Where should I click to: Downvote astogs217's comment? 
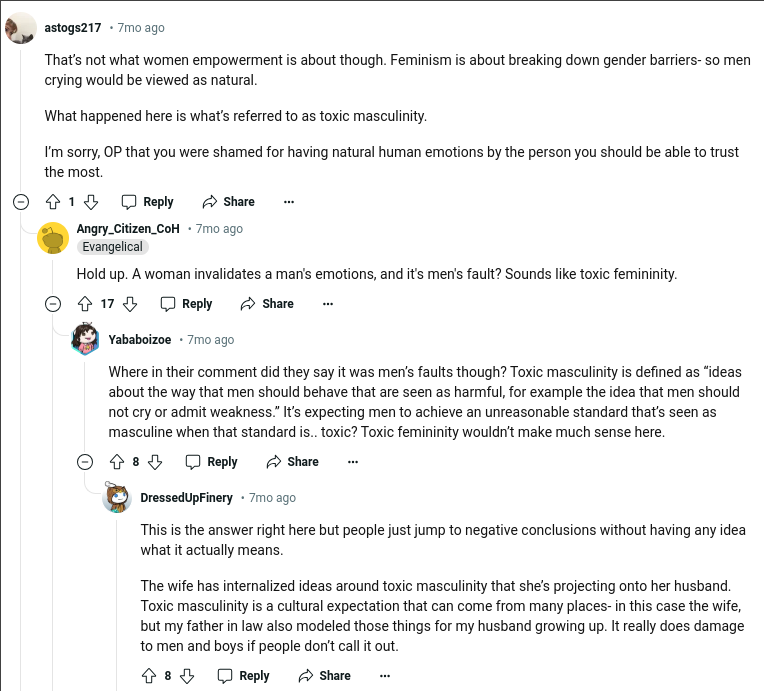click(91, 201)
